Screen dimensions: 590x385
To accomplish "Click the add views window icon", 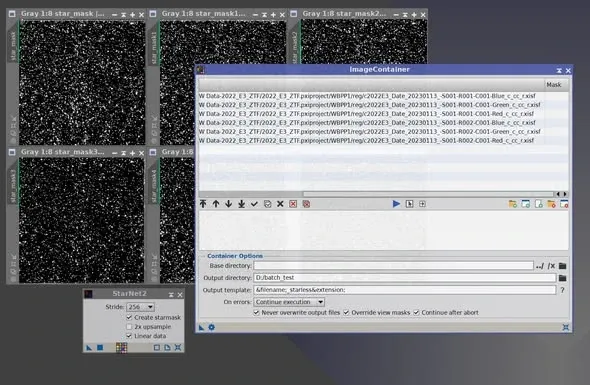I will coord(526,204).
